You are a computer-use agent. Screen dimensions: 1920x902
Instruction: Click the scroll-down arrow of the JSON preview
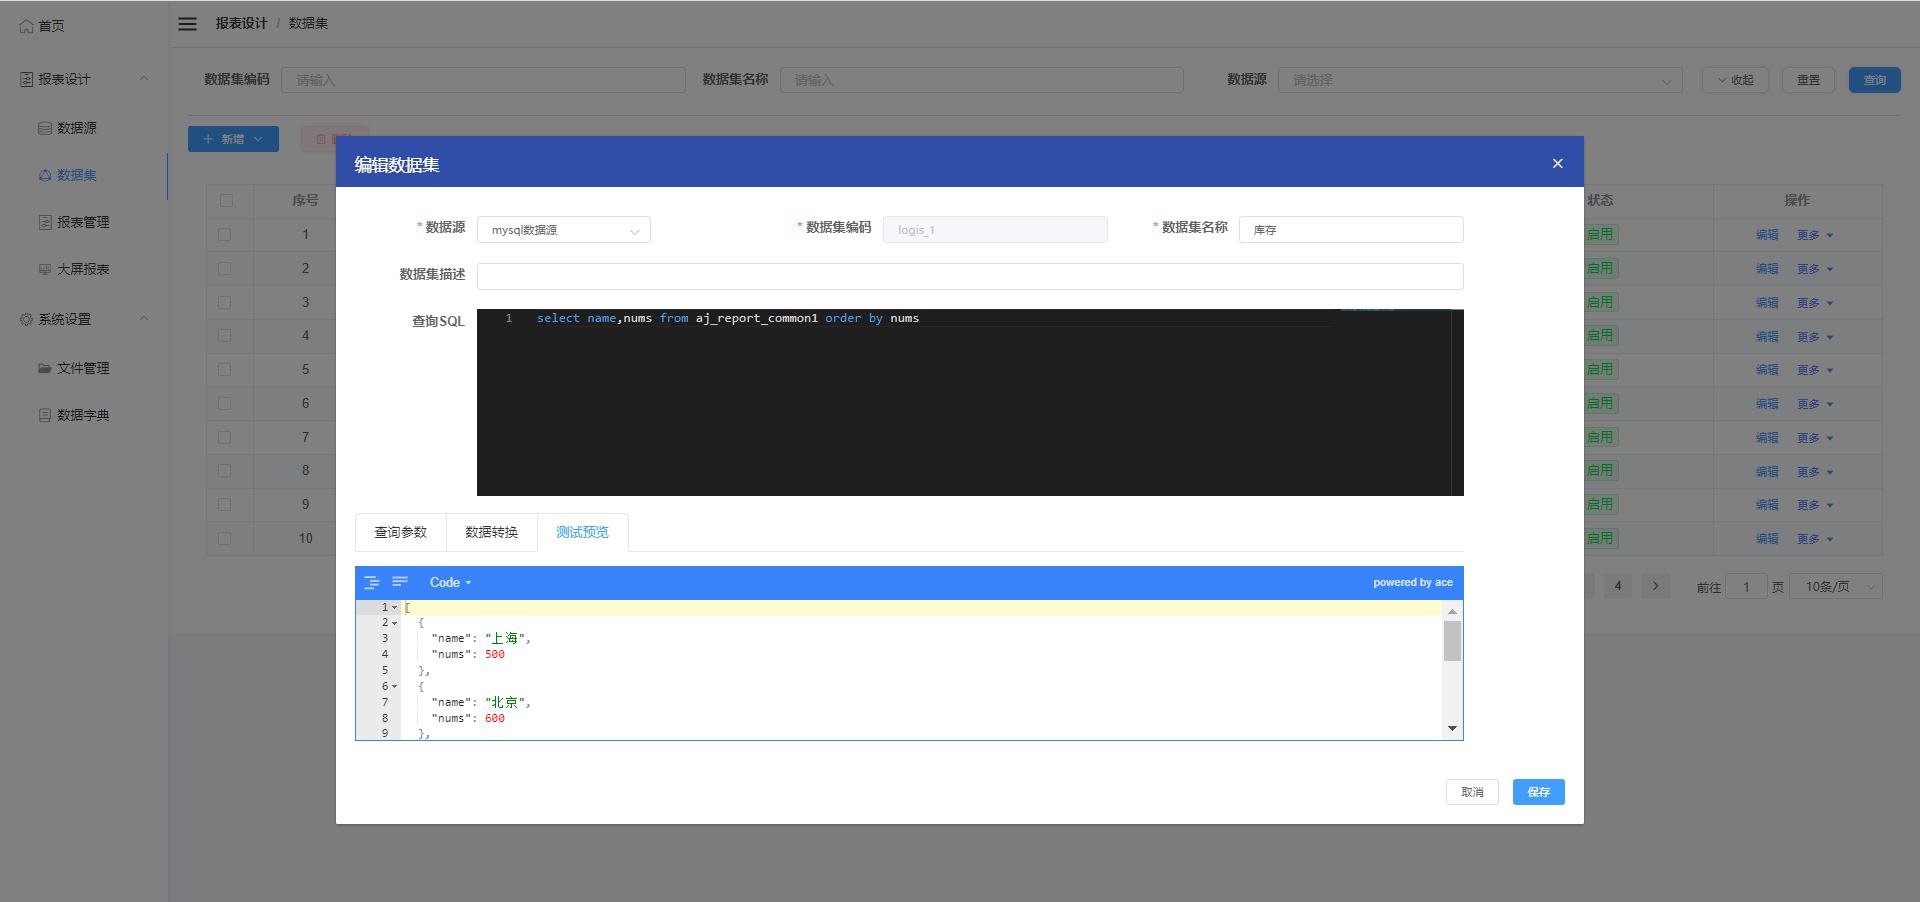[x=1452, y=729]
